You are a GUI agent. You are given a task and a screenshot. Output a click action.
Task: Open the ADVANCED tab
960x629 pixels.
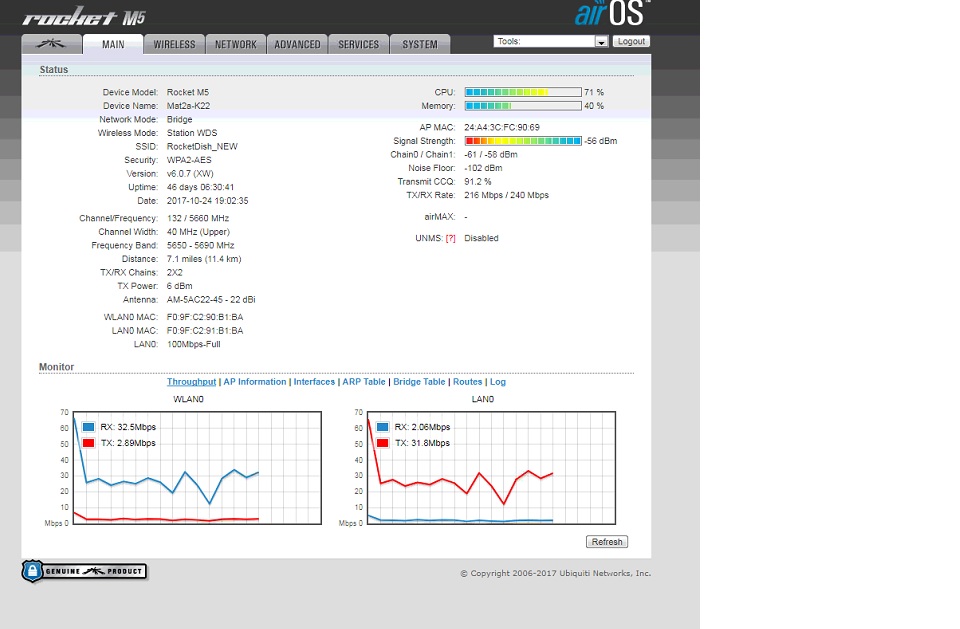coord(298,44)
